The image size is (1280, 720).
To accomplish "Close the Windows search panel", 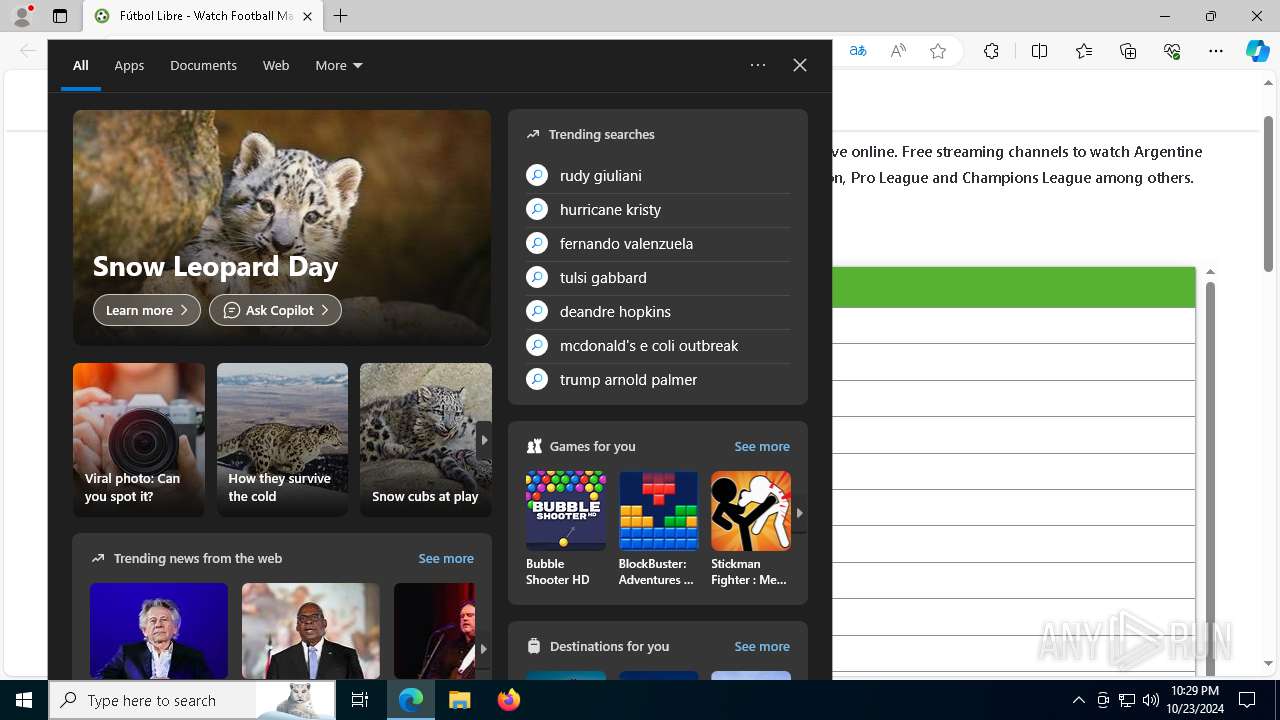I will click(800, 65).
